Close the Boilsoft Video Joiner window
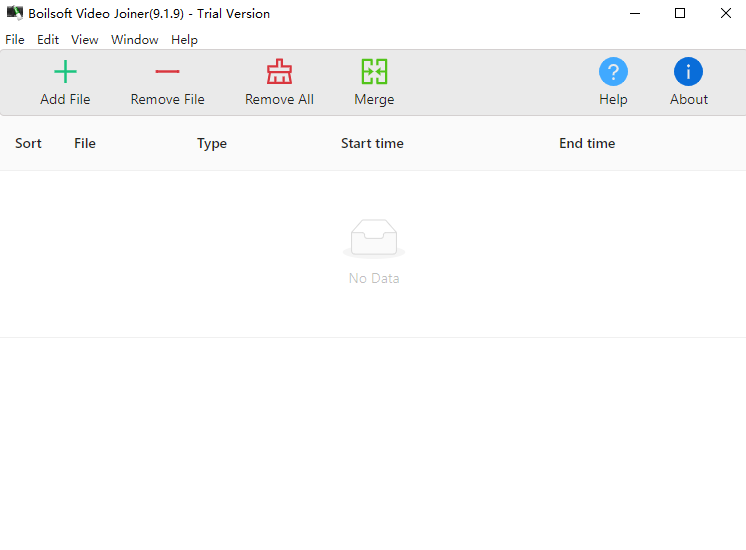This screenshot has height=550, width=746. point(726,13)
